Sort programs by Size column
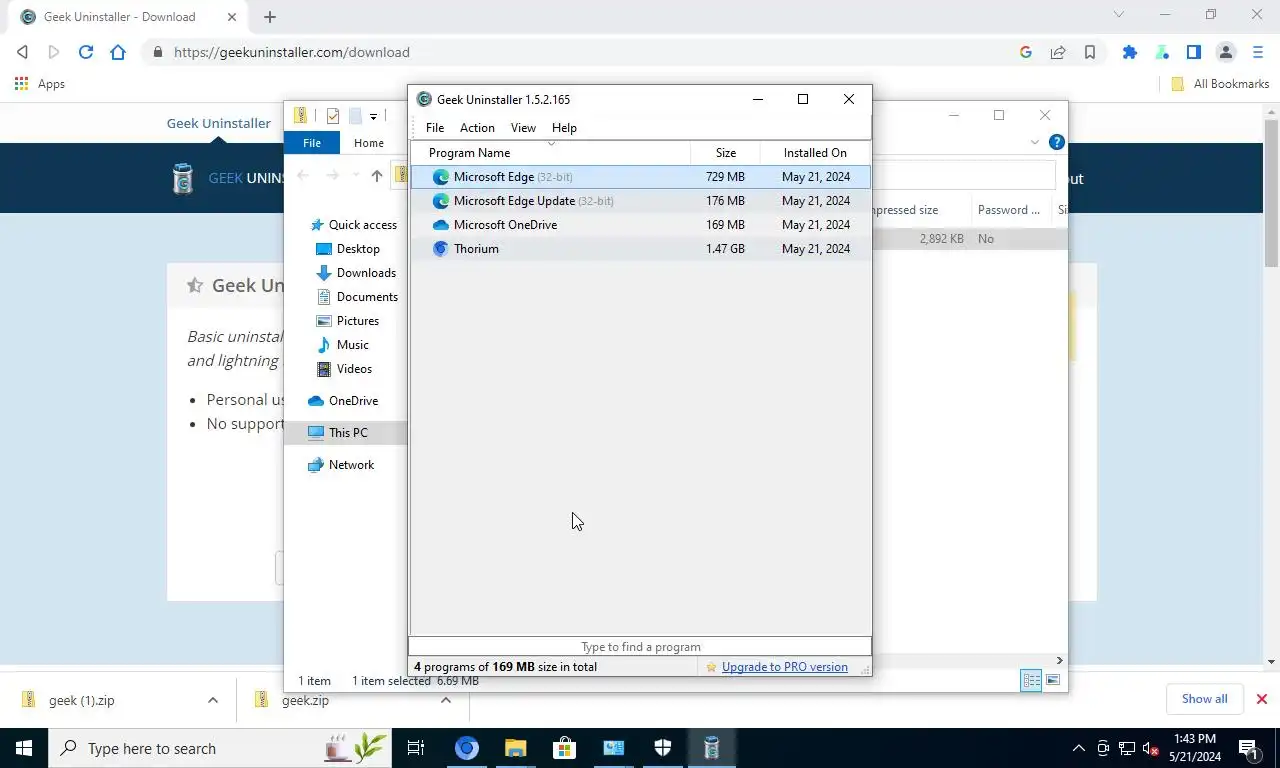 [x=725, y=153]
